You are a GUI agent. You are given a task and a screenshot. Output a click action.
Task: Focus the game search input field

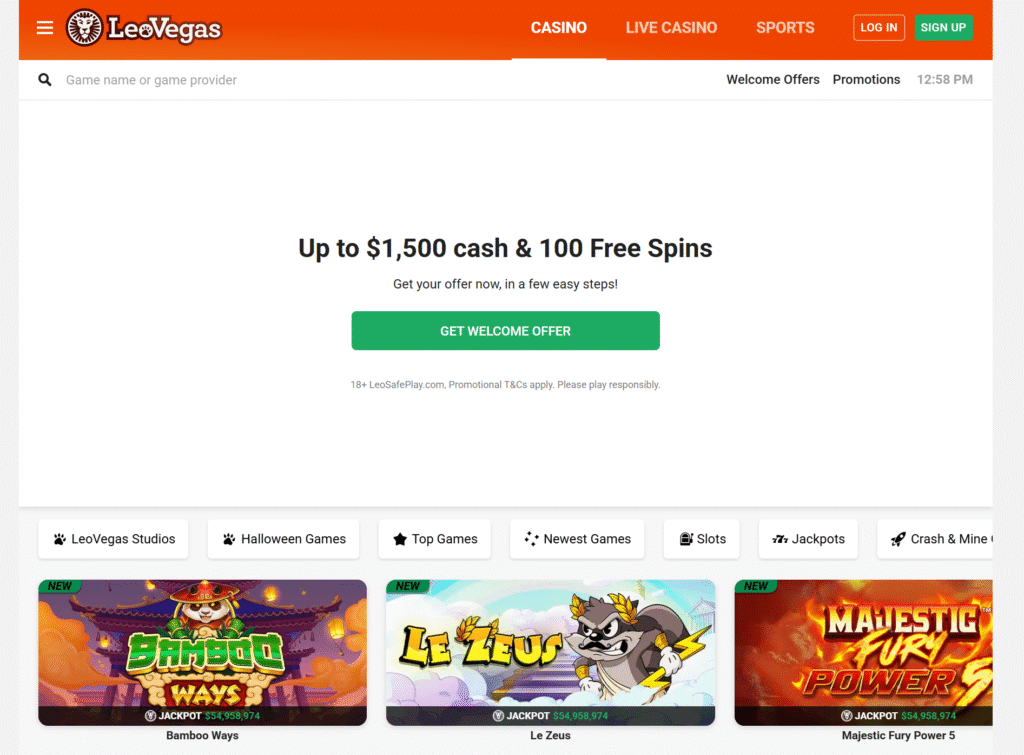pos(366,80)
